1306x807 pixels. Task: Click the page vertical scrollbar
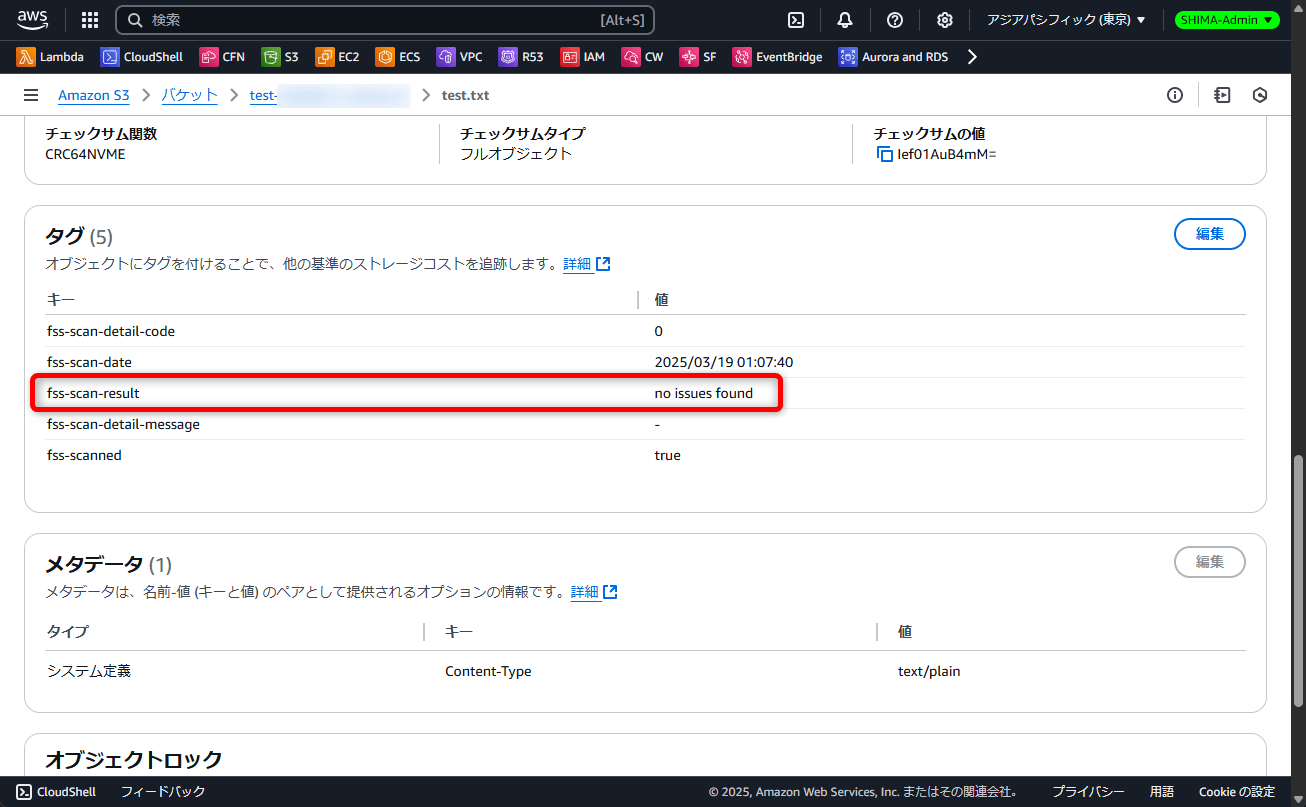1299,580
